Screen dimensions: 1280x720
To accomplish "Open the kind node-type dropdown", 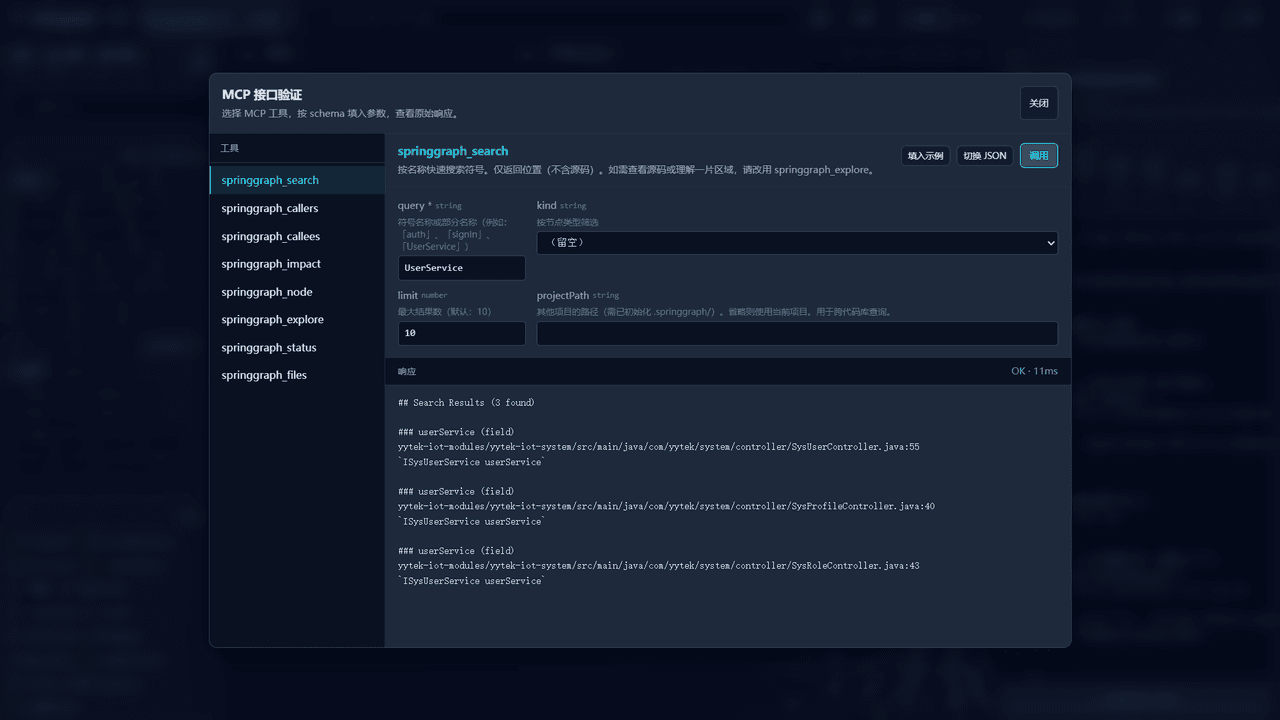I will 797,242.
